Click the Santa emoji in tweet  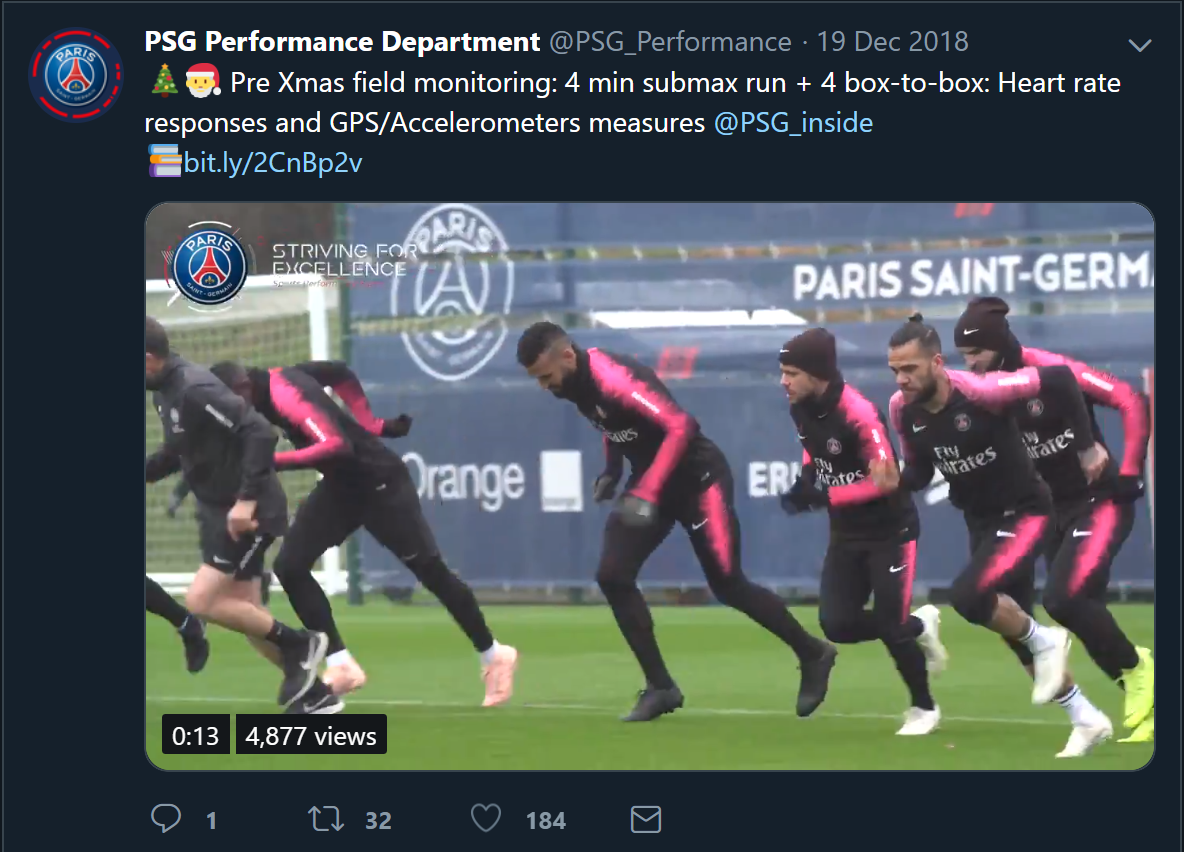click(202, 81)
